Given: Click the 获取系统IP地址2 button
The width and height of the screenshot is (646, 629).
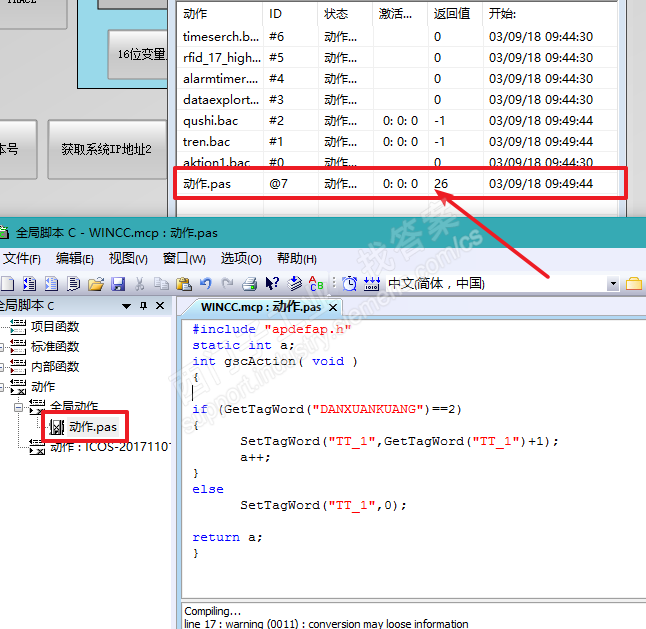Looking at the screenshot, I should pos(106,149).
